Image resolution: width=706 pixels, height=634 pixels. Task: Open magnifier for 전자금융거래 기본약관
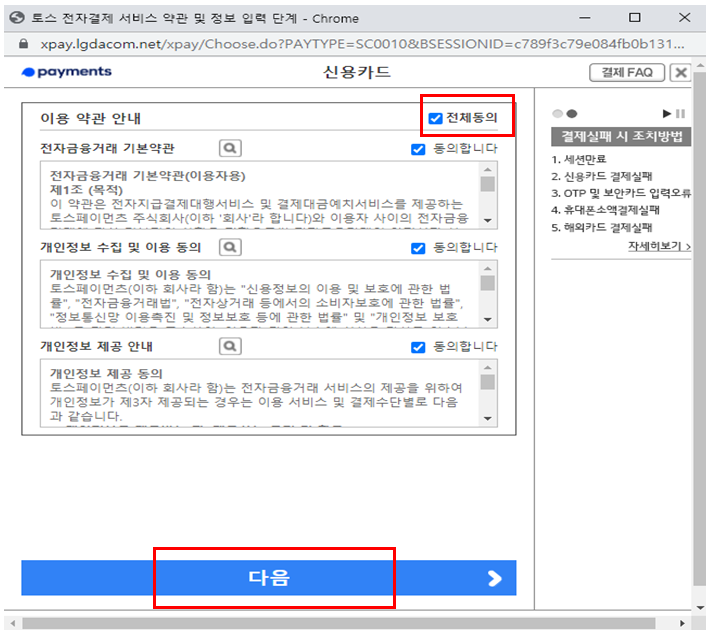[230, 148]
